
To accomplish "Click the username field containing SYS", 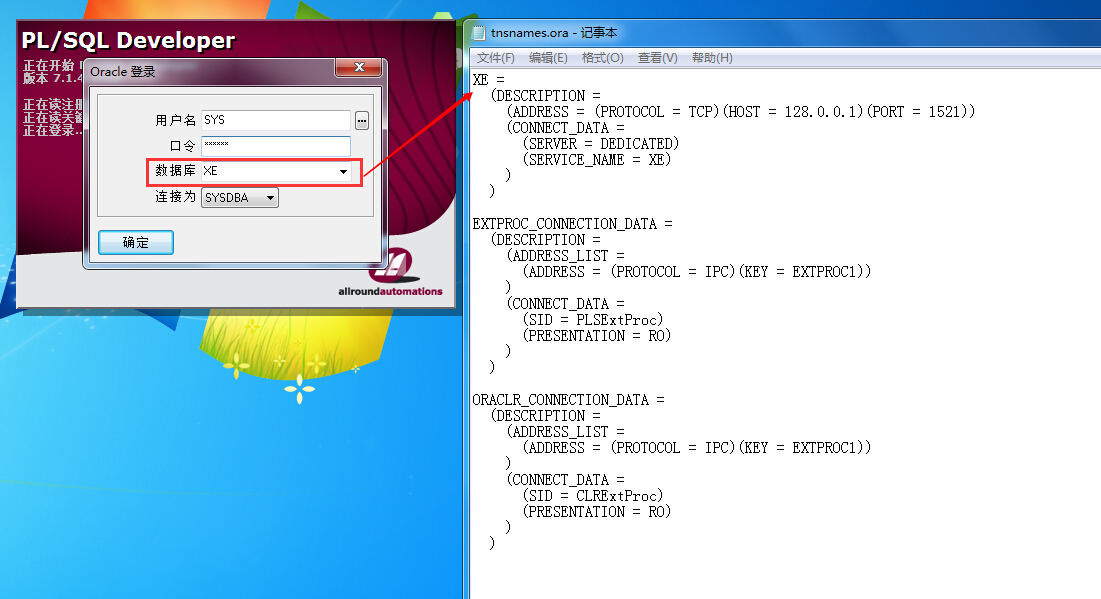I will pyautogui.click(x=275, y=120).
